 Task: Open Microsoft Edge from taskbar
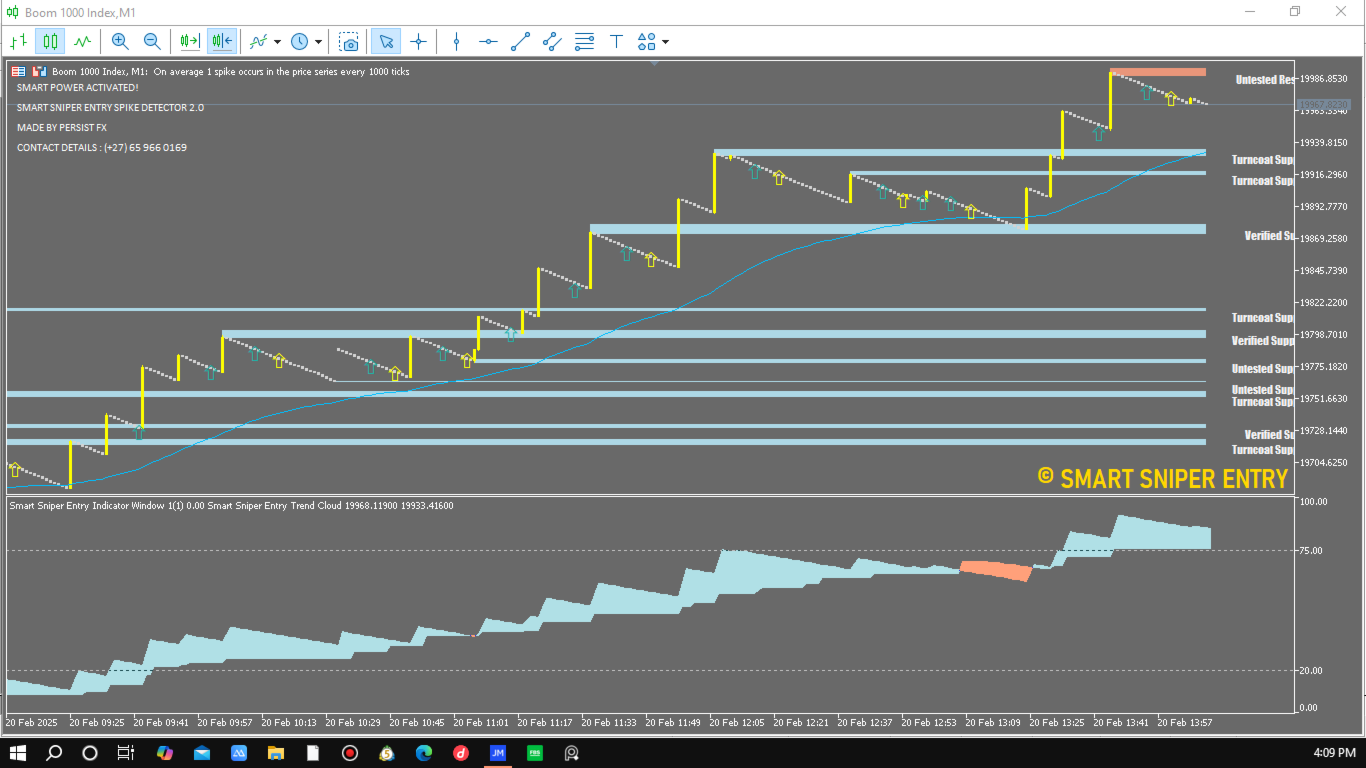pyautogui.click(x=424, y=752)
